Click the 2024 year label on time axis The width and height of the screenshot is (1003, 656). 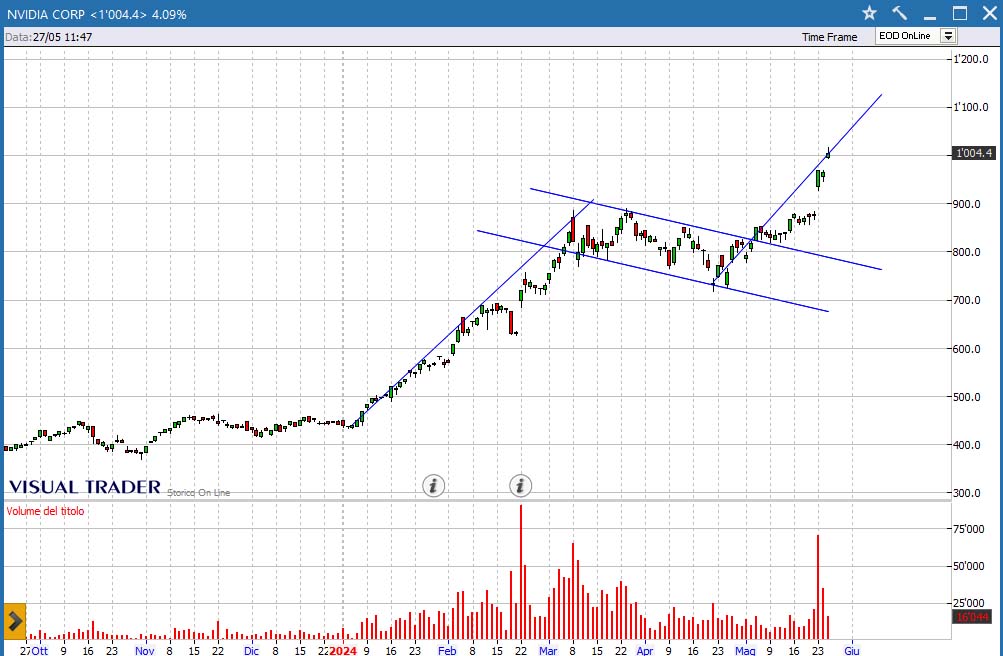point(343,650)
